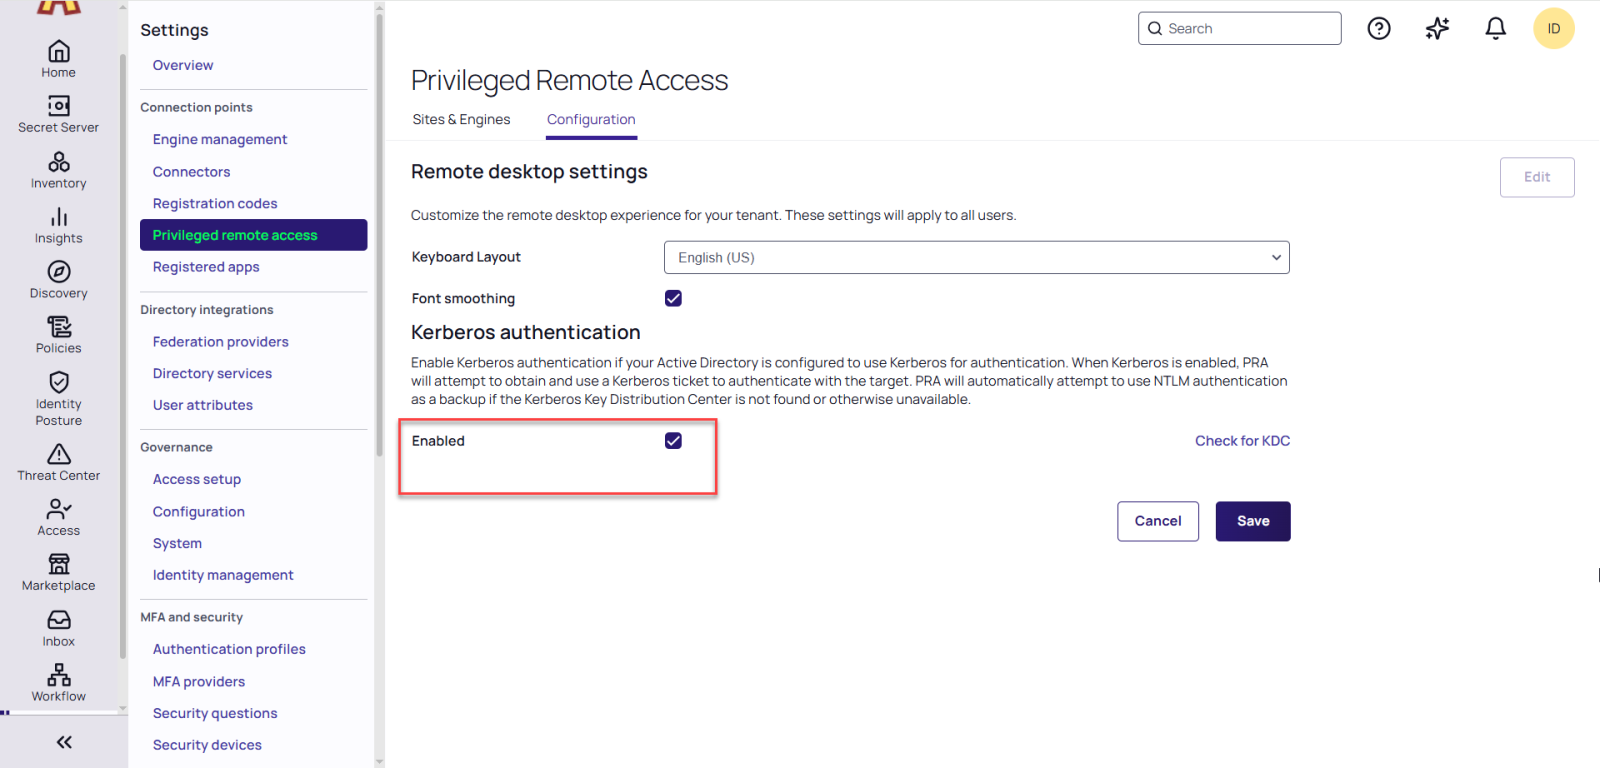1600x768 pixels.
Task: Uncheck Kerberos Enabled checkbox
Action: (673, 441)
